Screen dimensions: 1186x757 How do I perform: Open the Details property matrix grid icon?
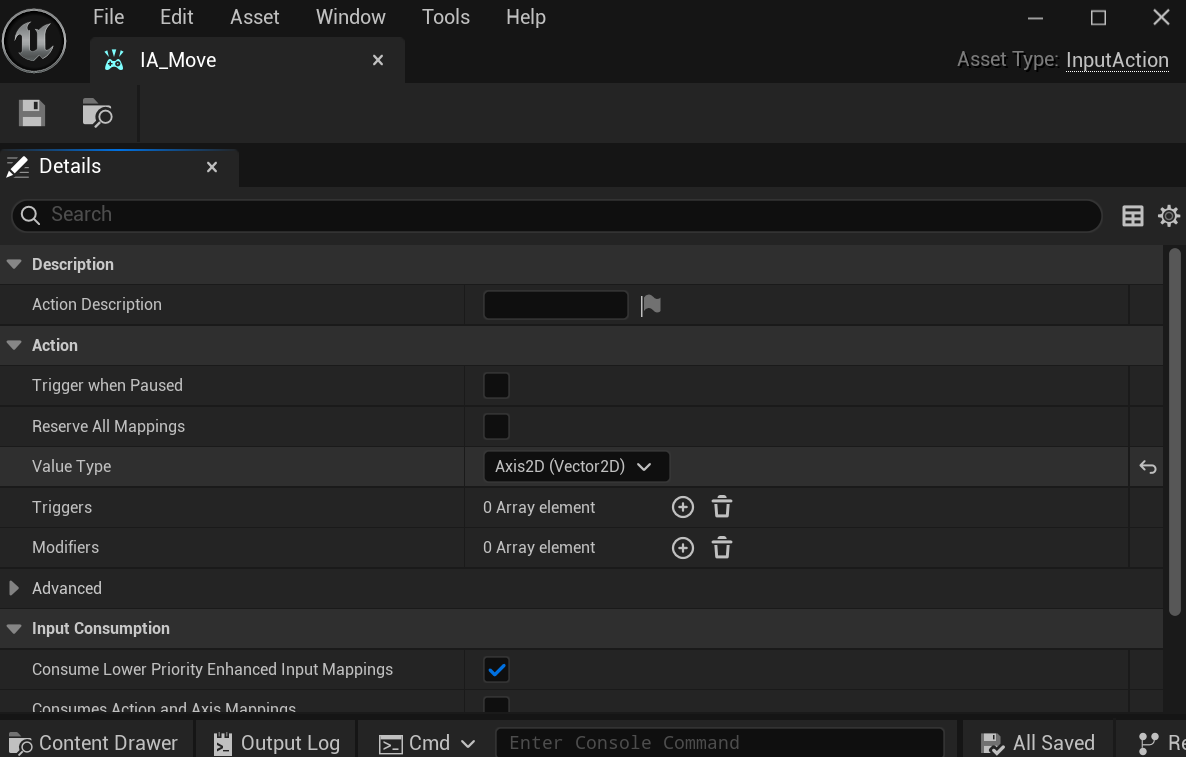(1132, 216)
